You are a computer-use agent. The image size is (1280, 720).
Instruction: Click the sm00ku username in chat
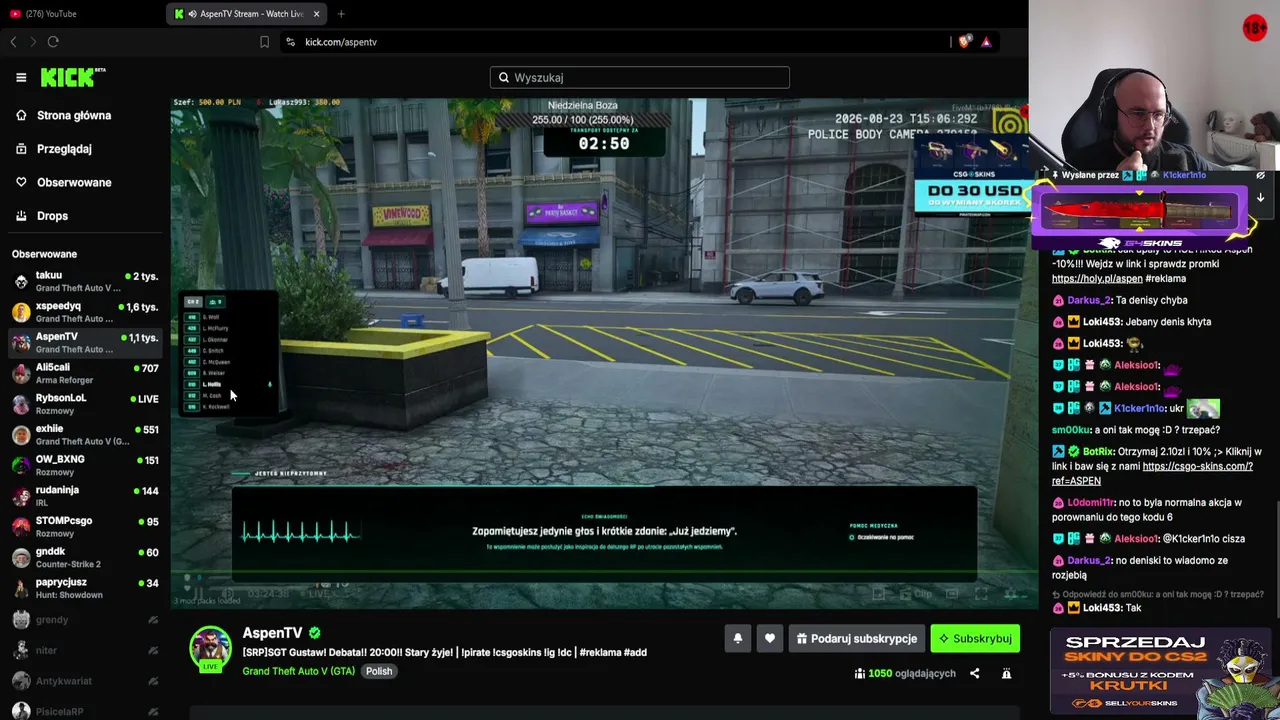pos(1070,430)
